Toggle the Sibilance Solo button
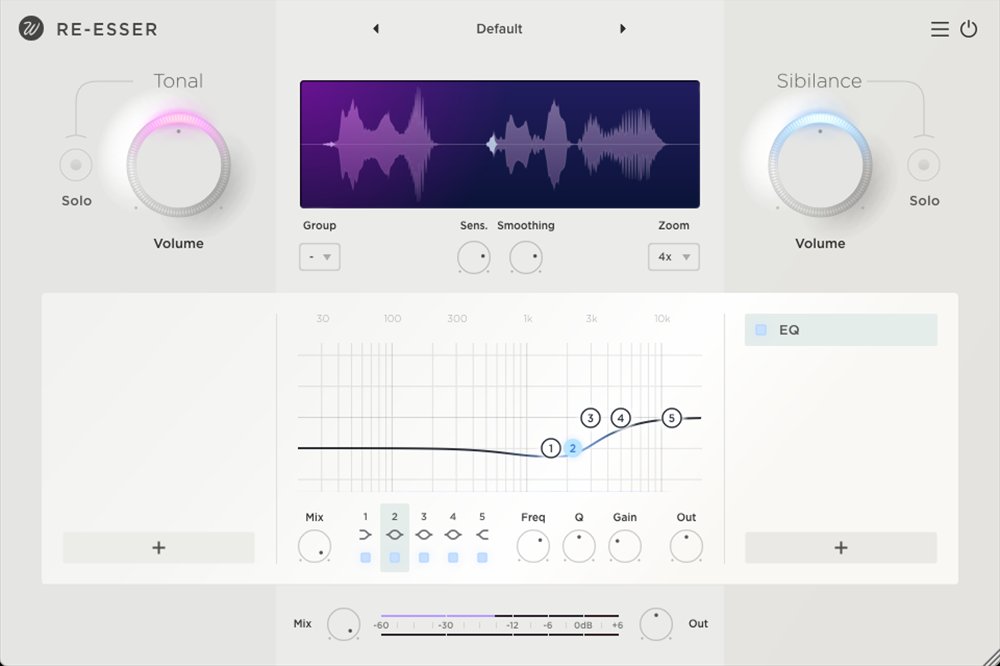 [x=923, y=165]
